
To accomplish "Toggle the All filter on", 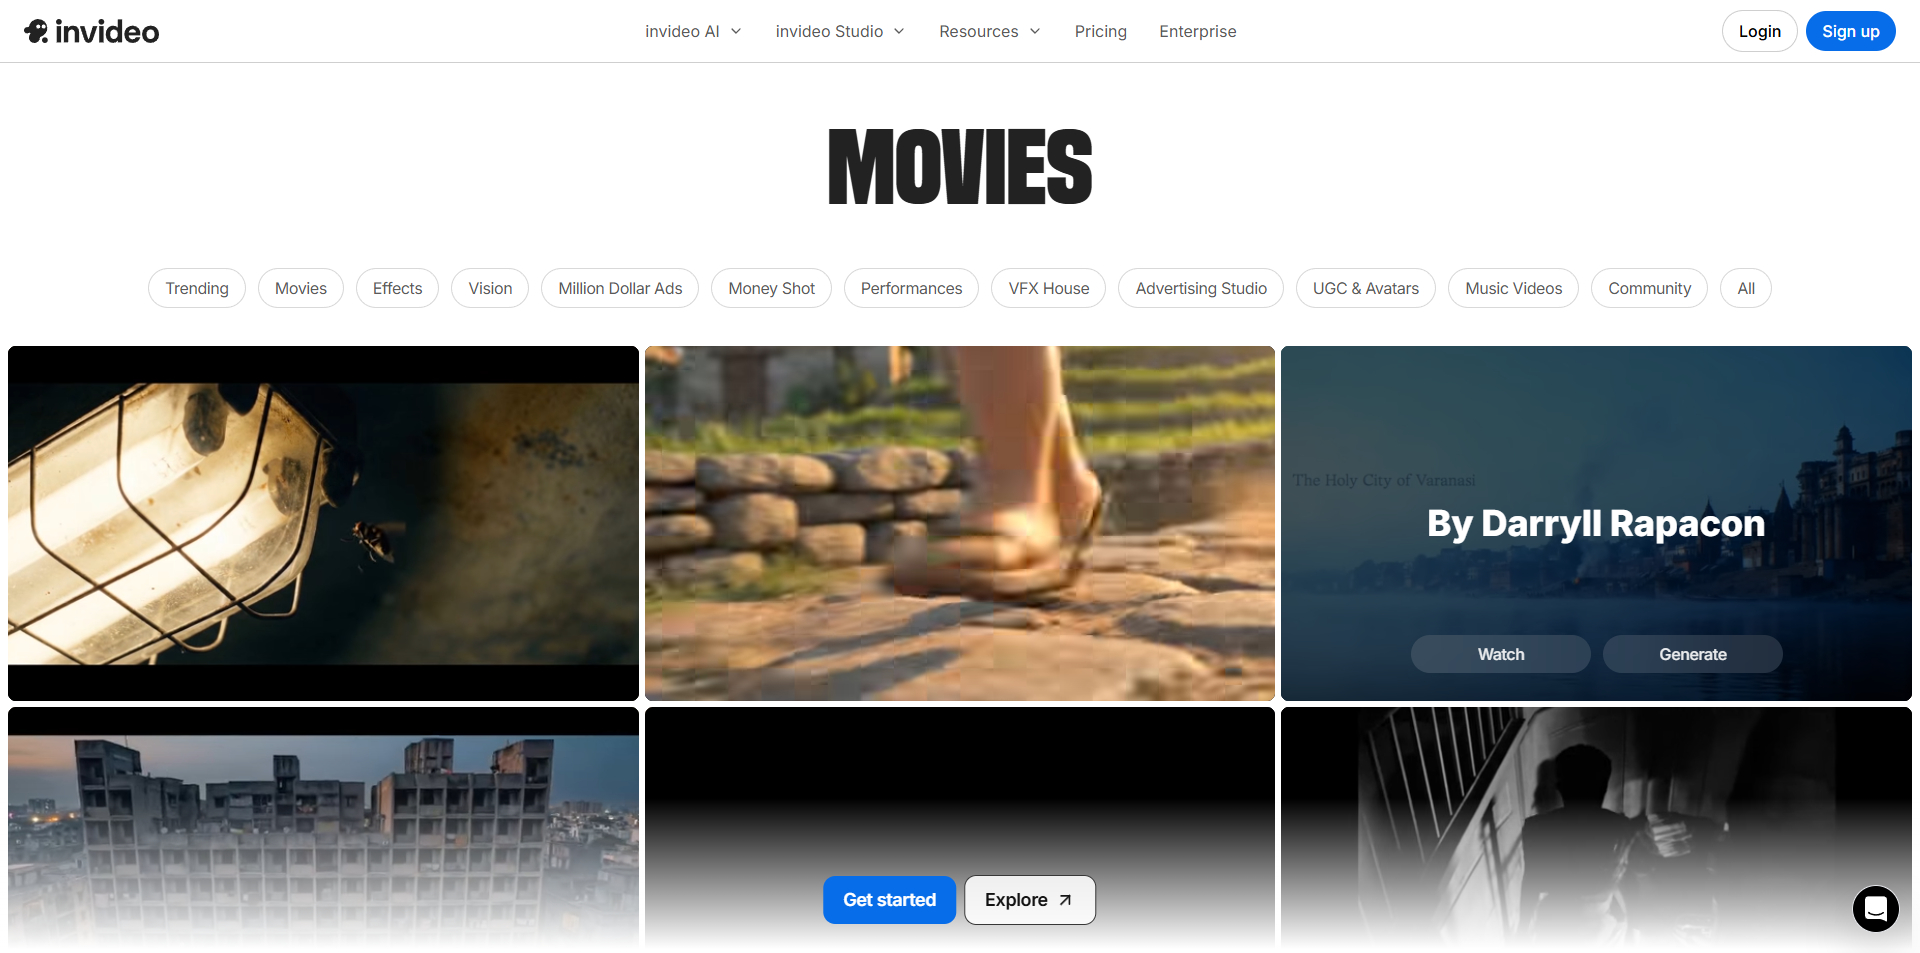I will tap(1745, 288).
